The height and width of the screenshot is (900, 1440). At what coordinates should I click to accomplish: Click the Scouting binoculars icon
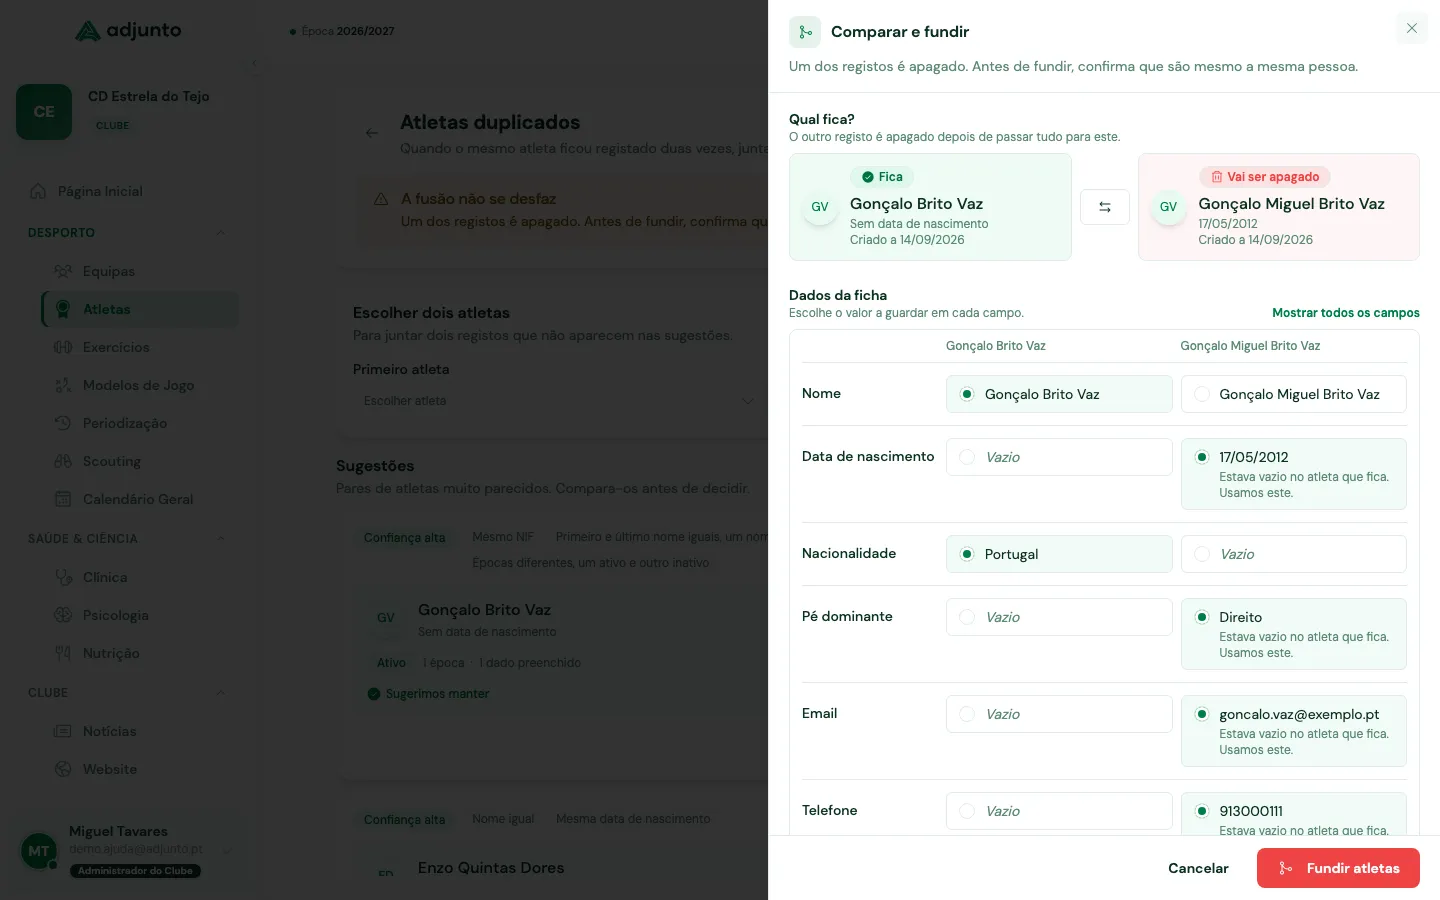pyautogui.click(x=63, y=461)
